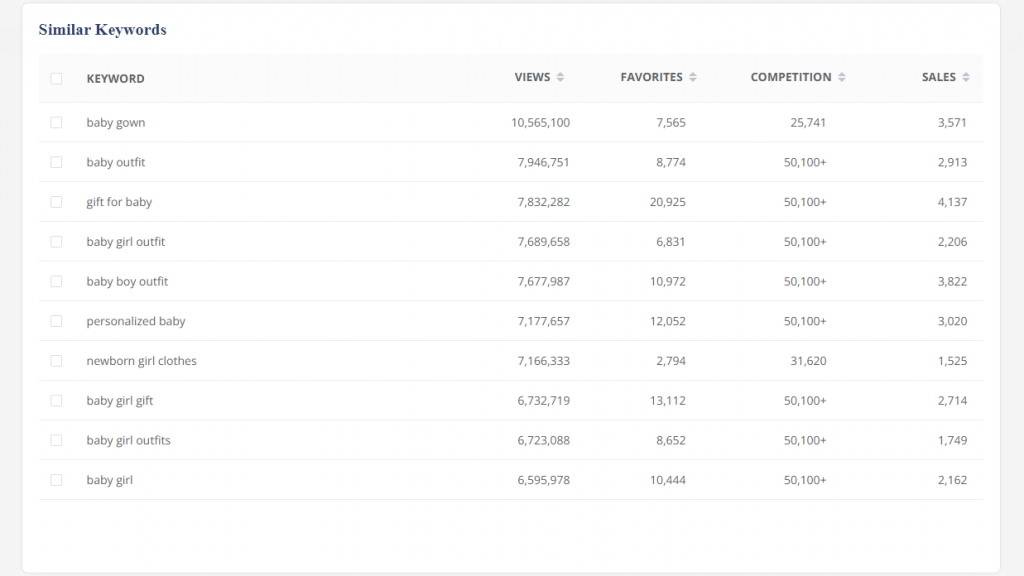Click the Keyword column header
This screenshot has width=1024, height=576.
click(115, 79)
